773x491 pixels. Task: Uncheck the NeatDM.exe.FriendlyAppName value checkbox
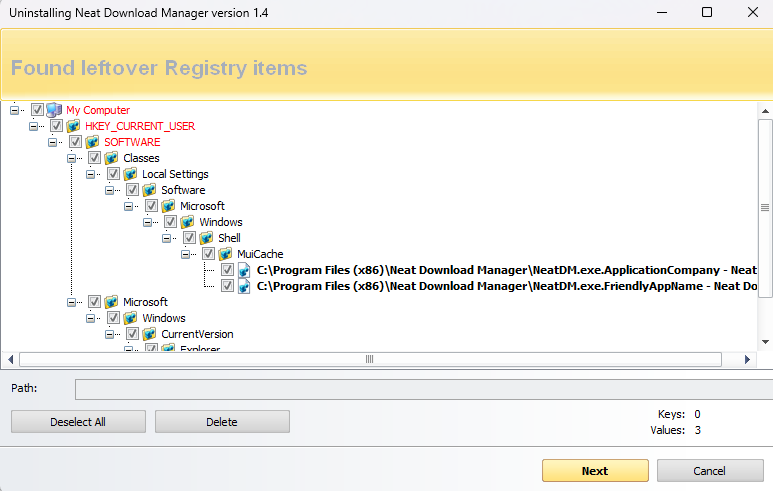[x=228, y=286]
